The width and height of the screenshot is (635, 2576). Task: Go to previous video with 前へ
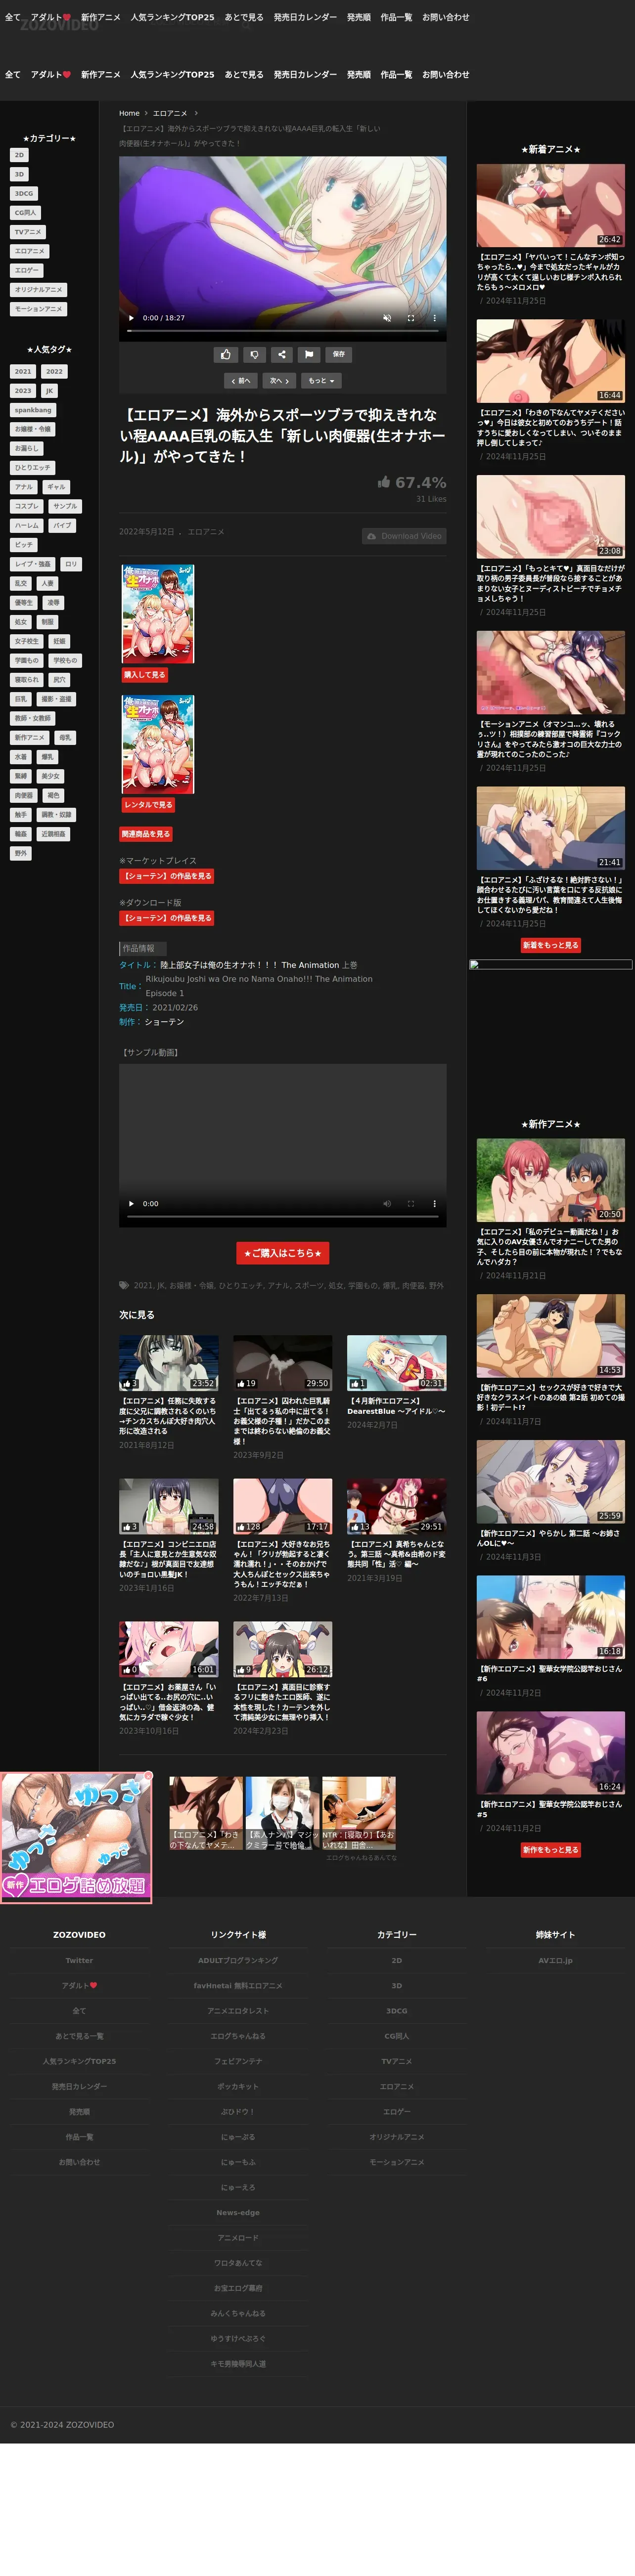click(241, 381)
